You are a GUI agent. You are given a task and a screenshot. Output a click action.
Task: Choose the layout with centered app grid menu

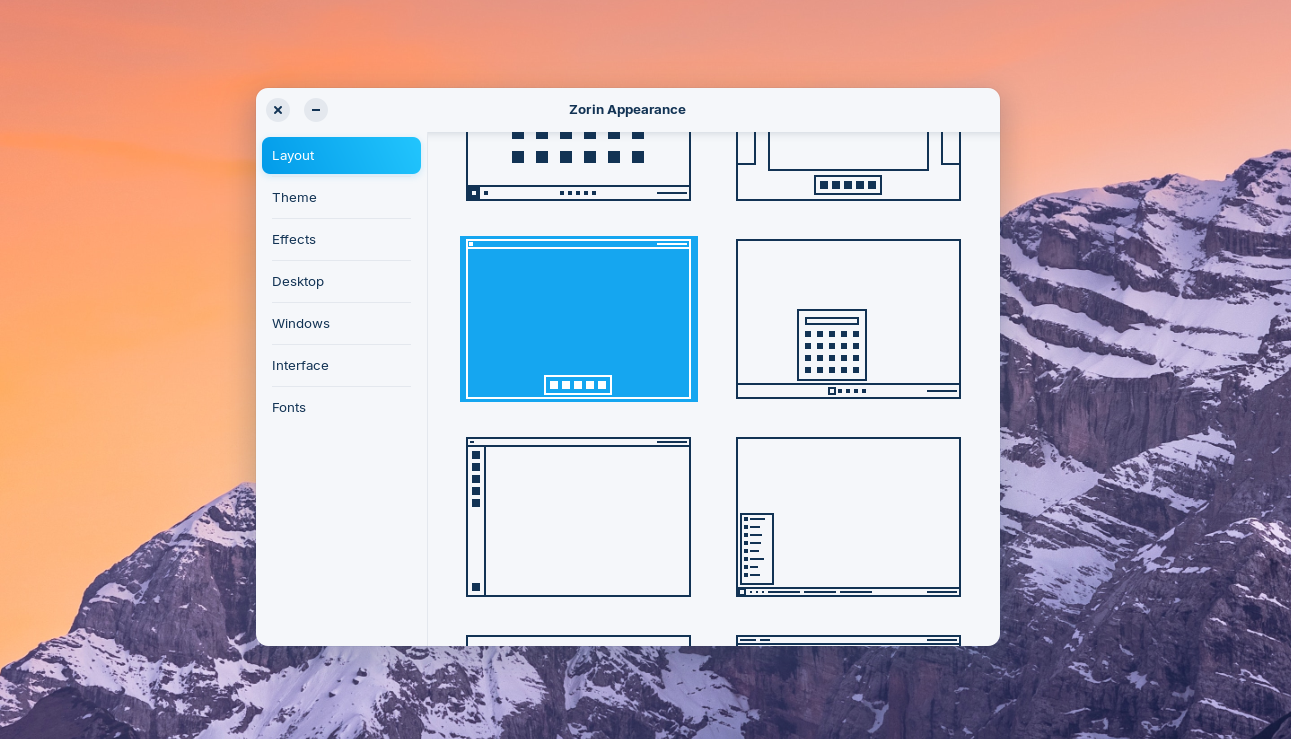[x=848, y=319]
